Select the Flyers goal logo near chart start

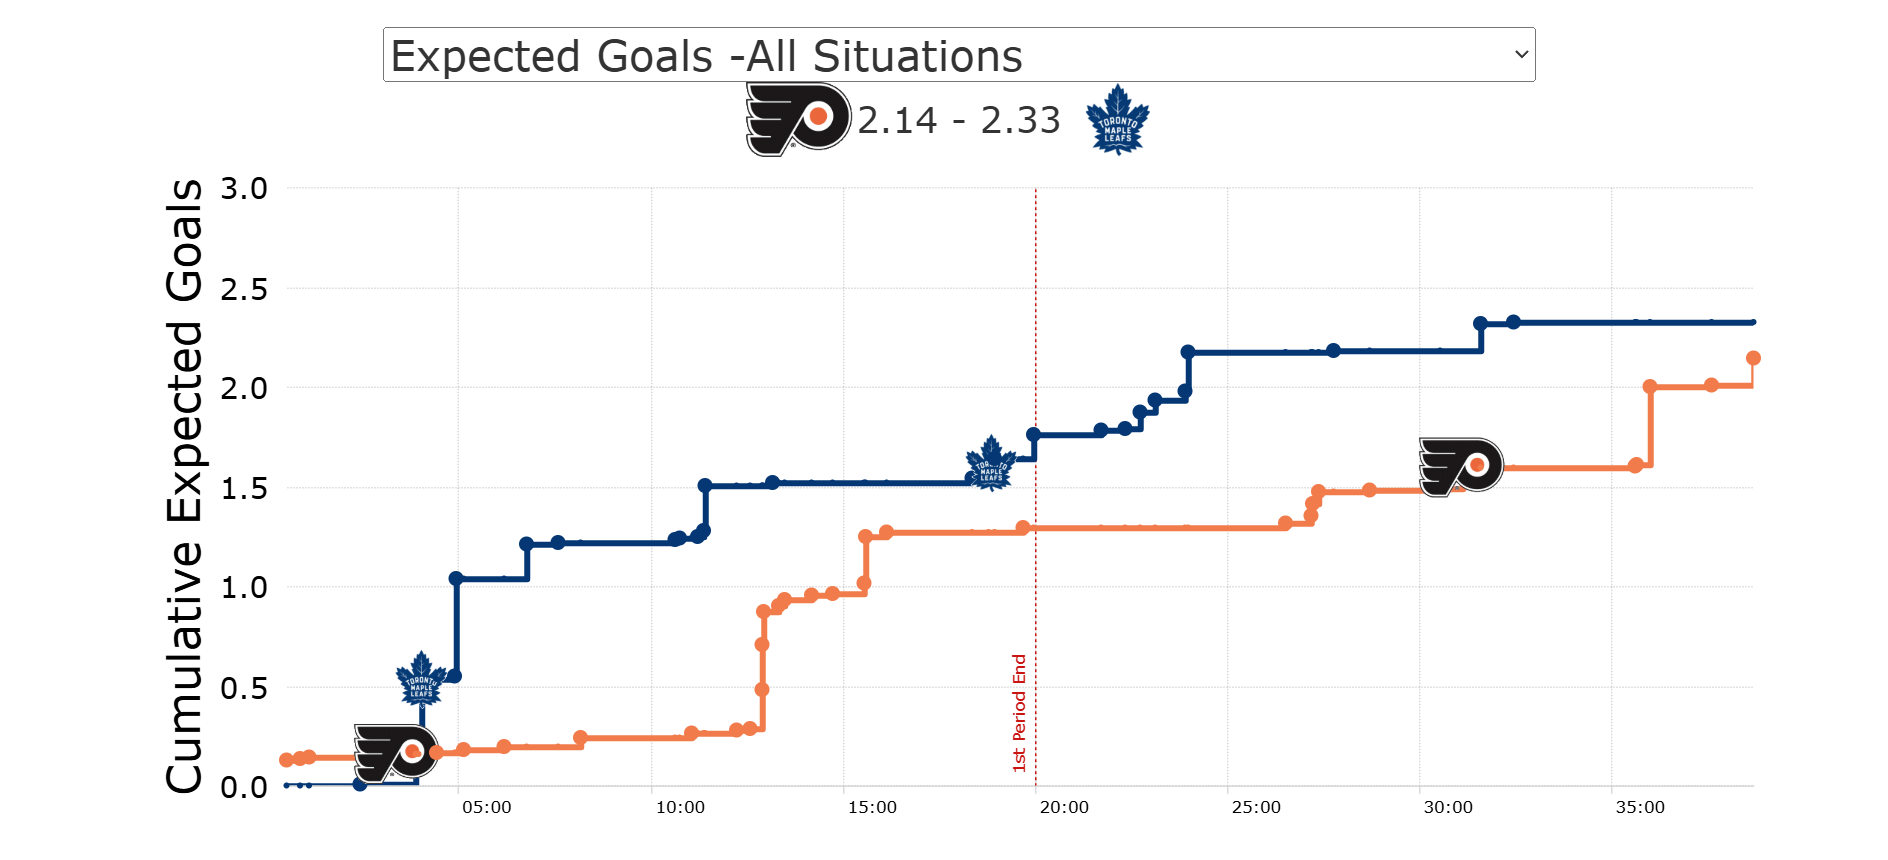click(396, 752)
